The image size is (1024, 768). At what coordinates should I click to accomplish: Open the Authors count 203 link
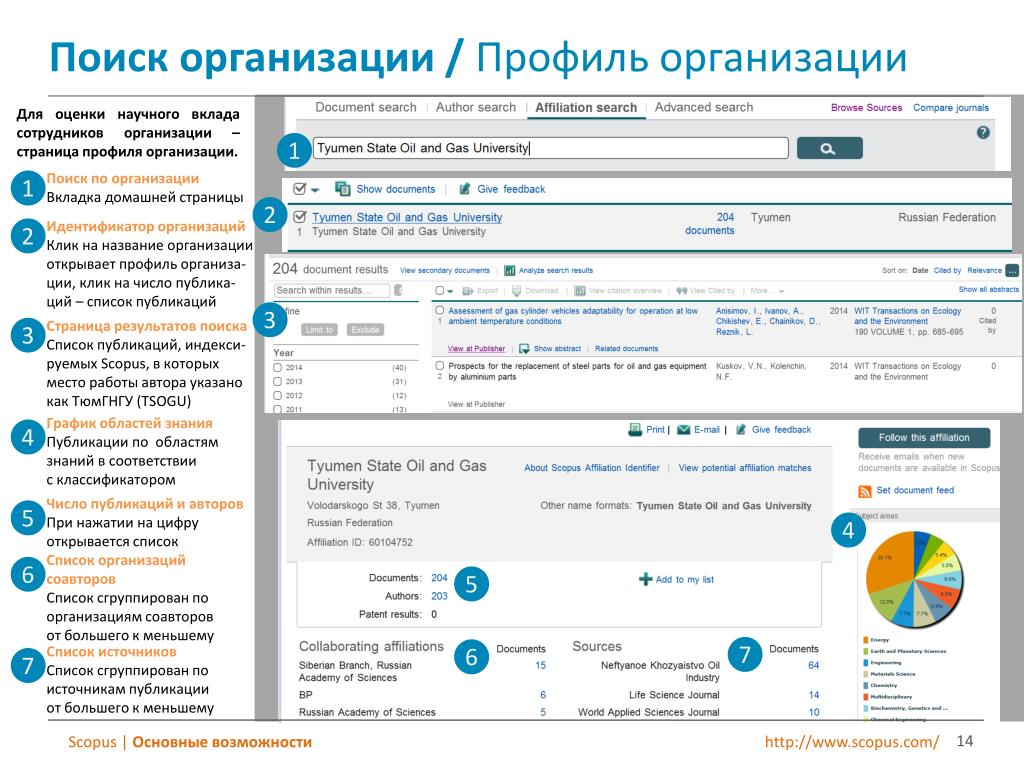439,596
